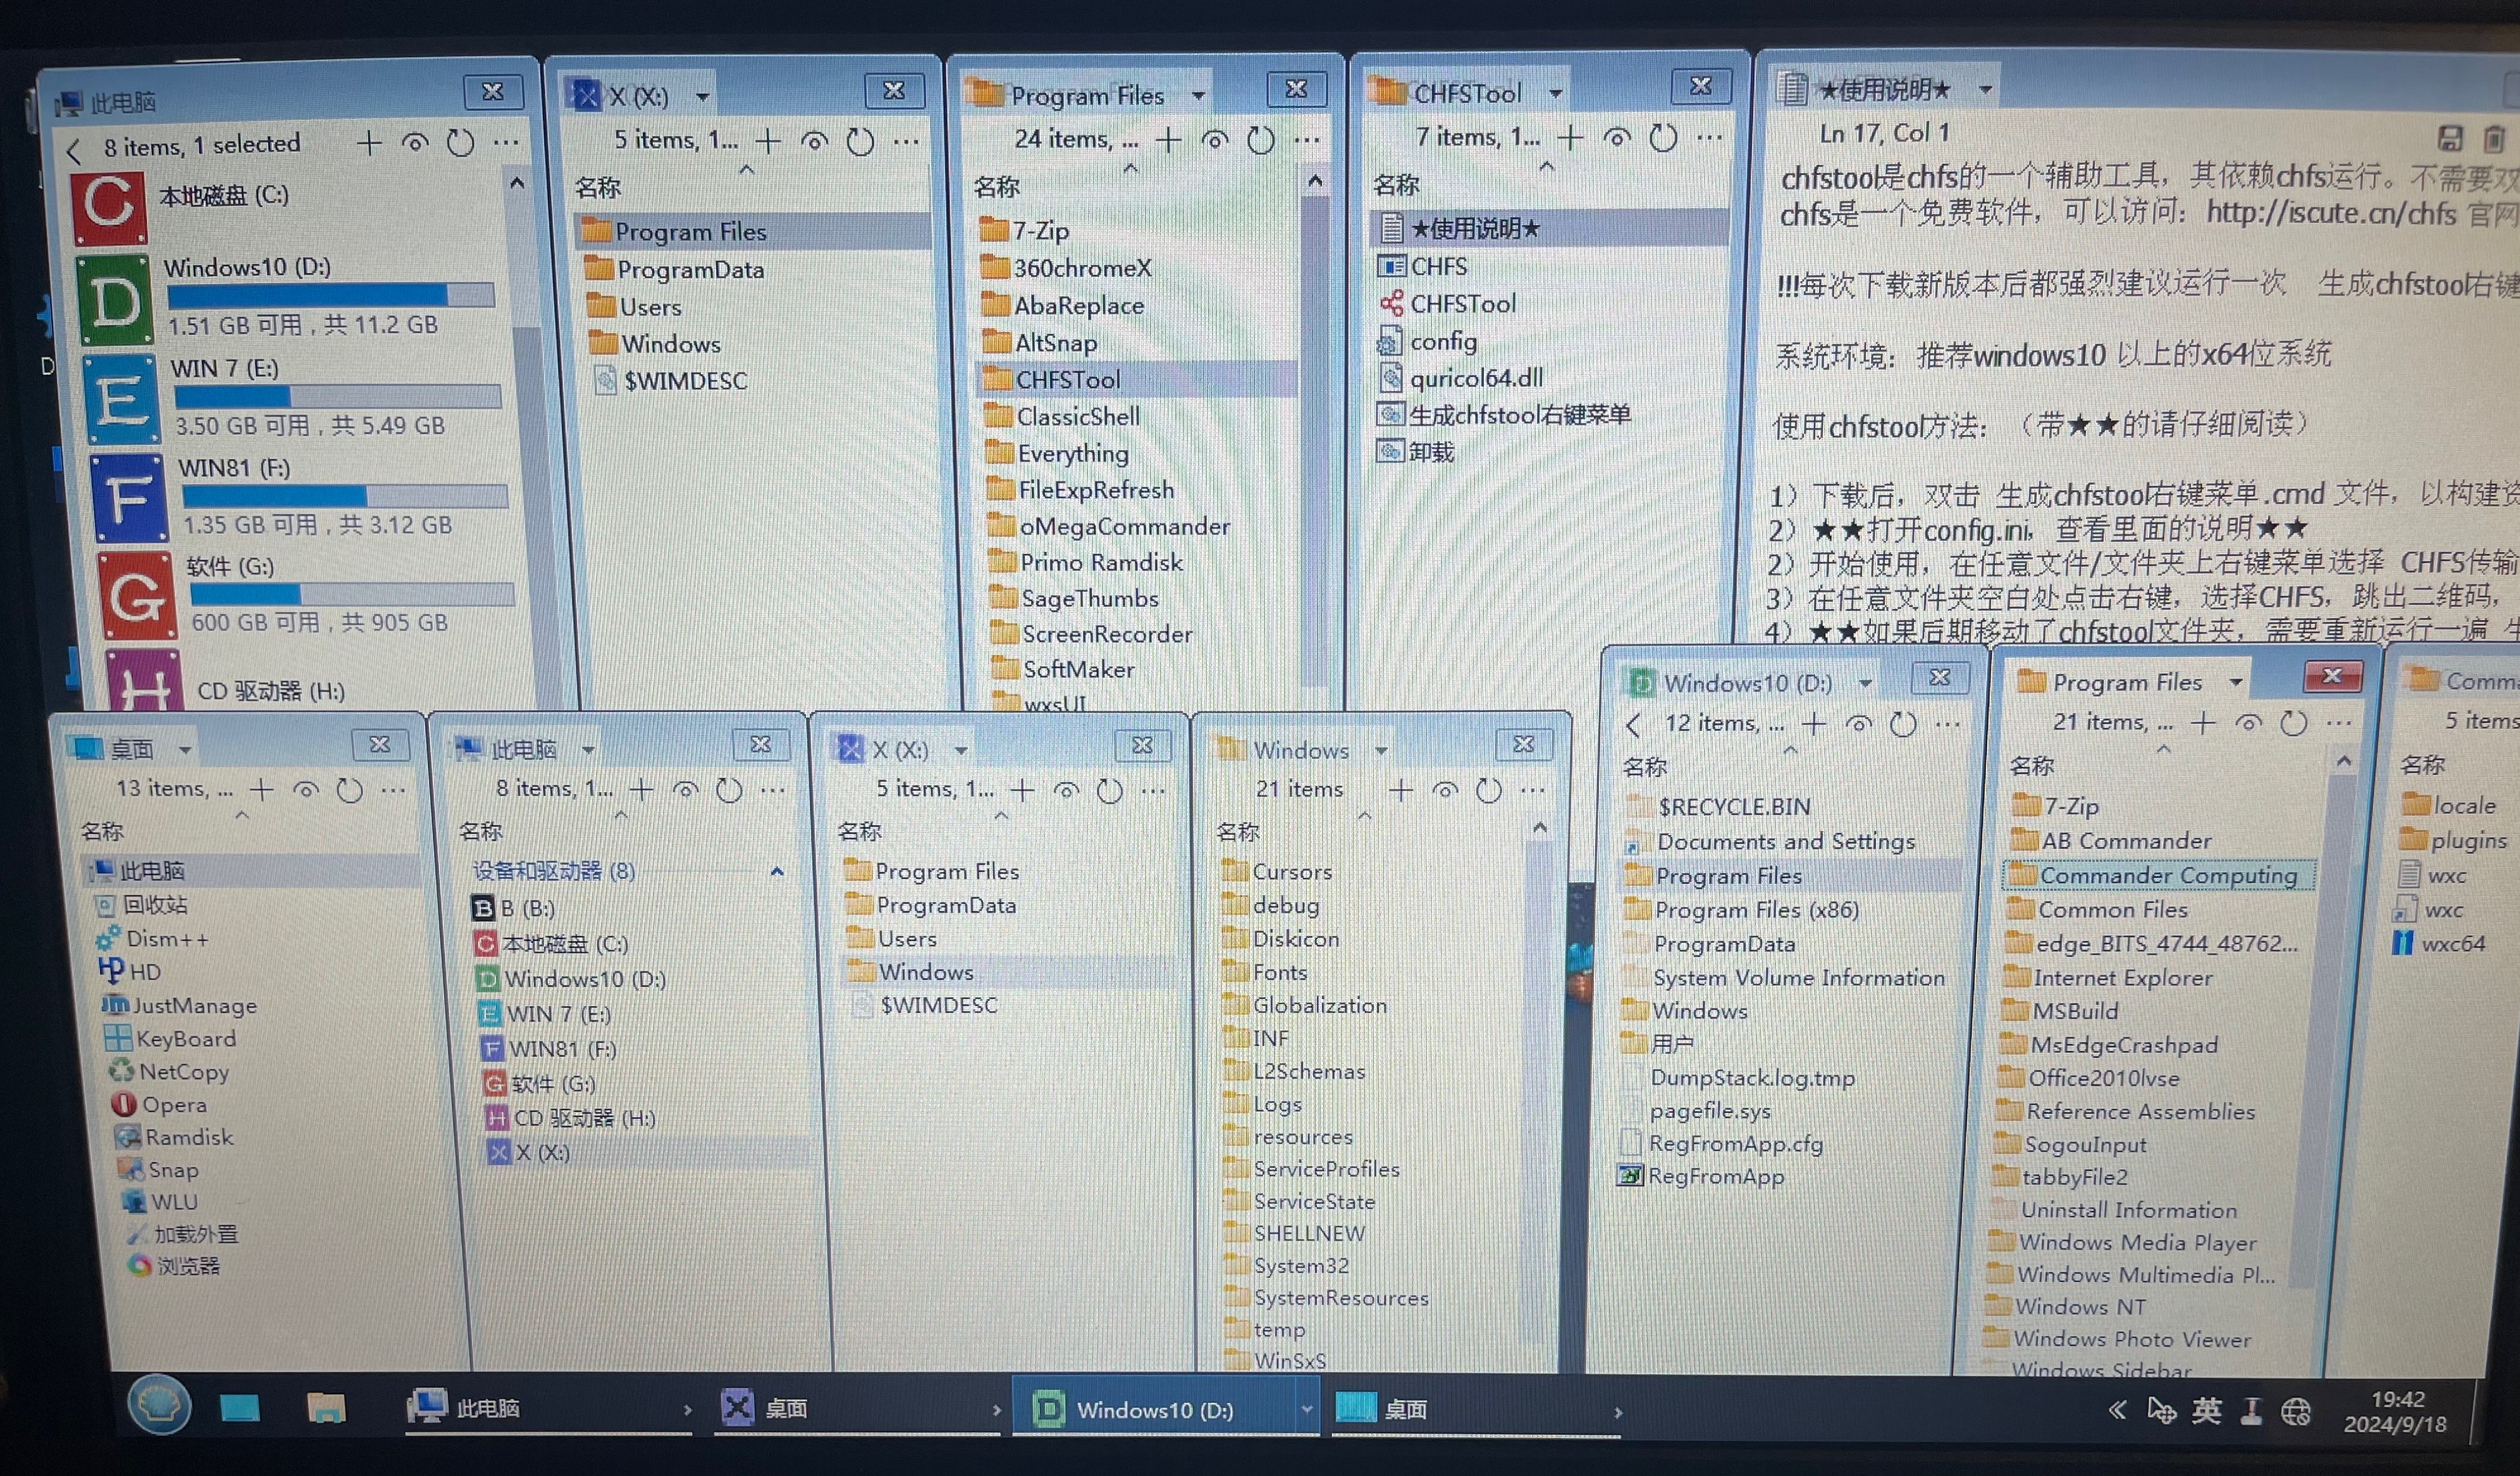Click 英 input method indicator in tray
The height and width of the screenshot is (1476, 2520).
[x=2207, y=1411]
